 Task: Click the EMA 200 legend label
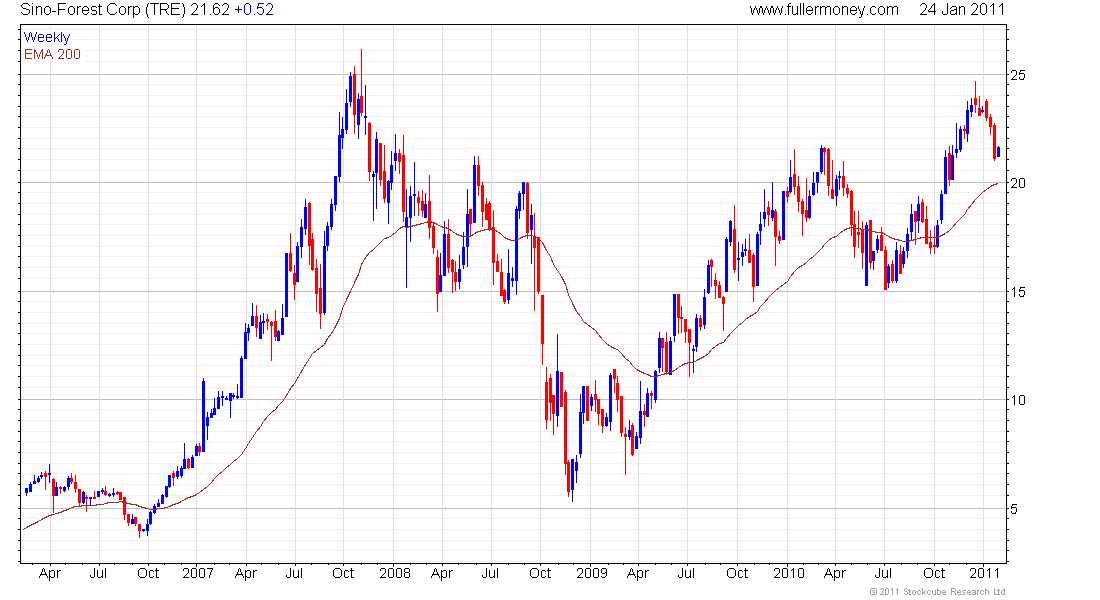[x=52, y=54]
